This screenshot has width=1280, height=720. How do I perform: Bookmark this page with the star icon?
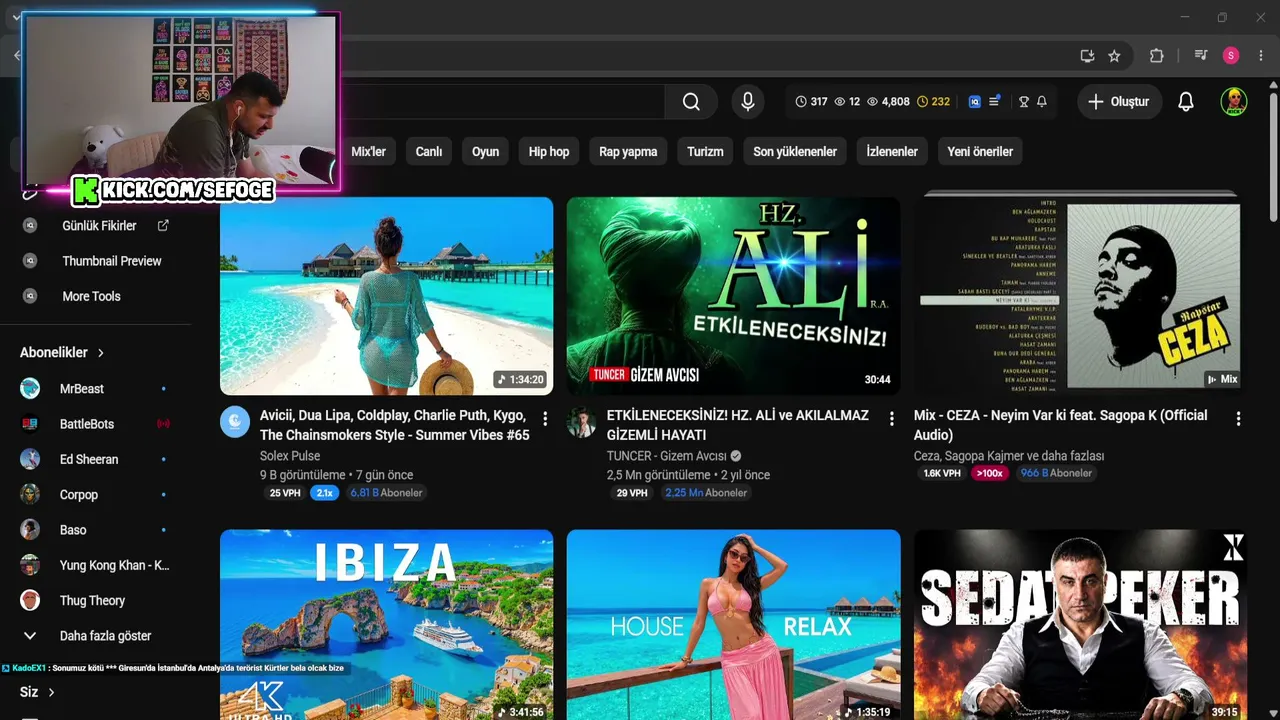pyautogui.click(x=1114, y=56)
